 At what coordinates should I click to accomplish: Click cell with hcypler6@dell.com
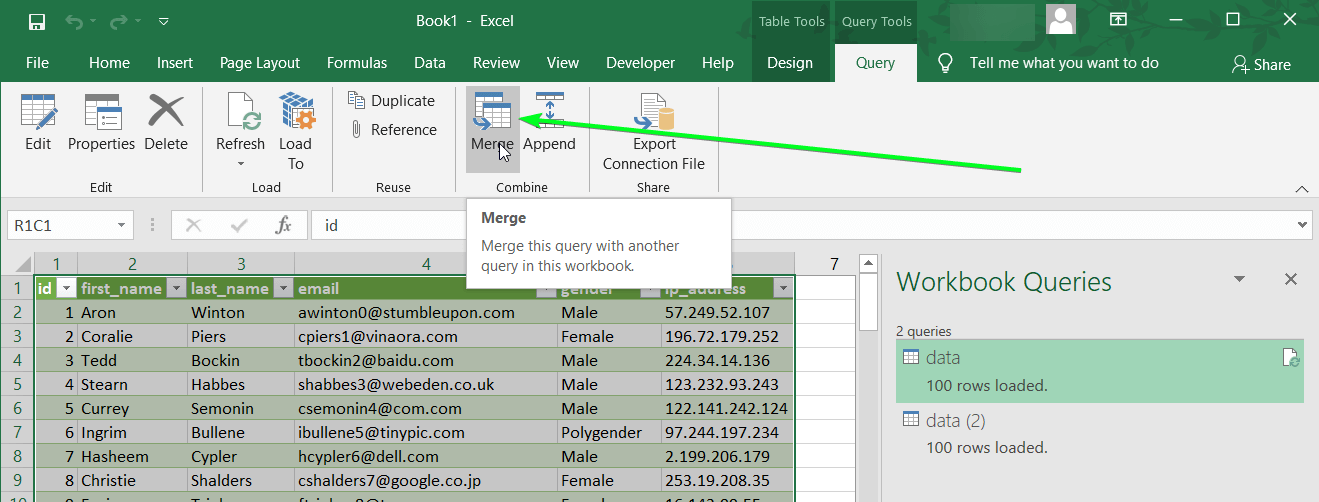click(426, 456)
